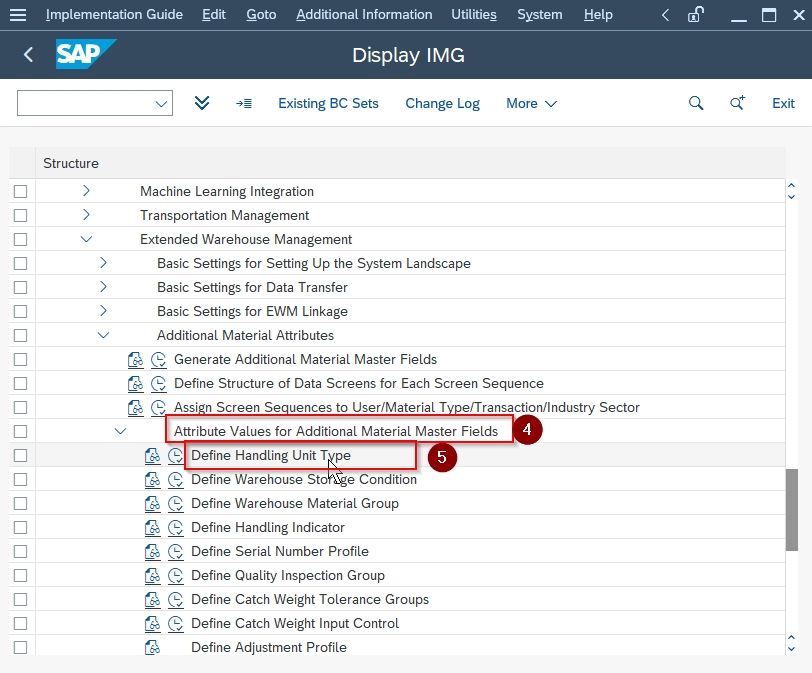Viewport: 812px width, 673px height.
Task: Tick the checkbox for Attribute Values for Additional Material Master Fields
Action: point(20,431)
